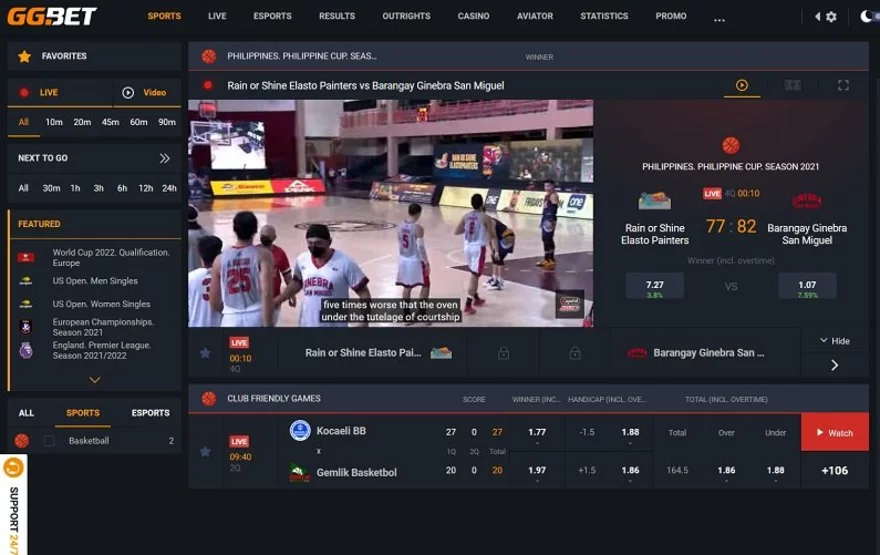Bet on Barangay Ginebra at odds 1.07
This screenshot has height=555, width=880.
pyautogui.click(x=807, y=287)
